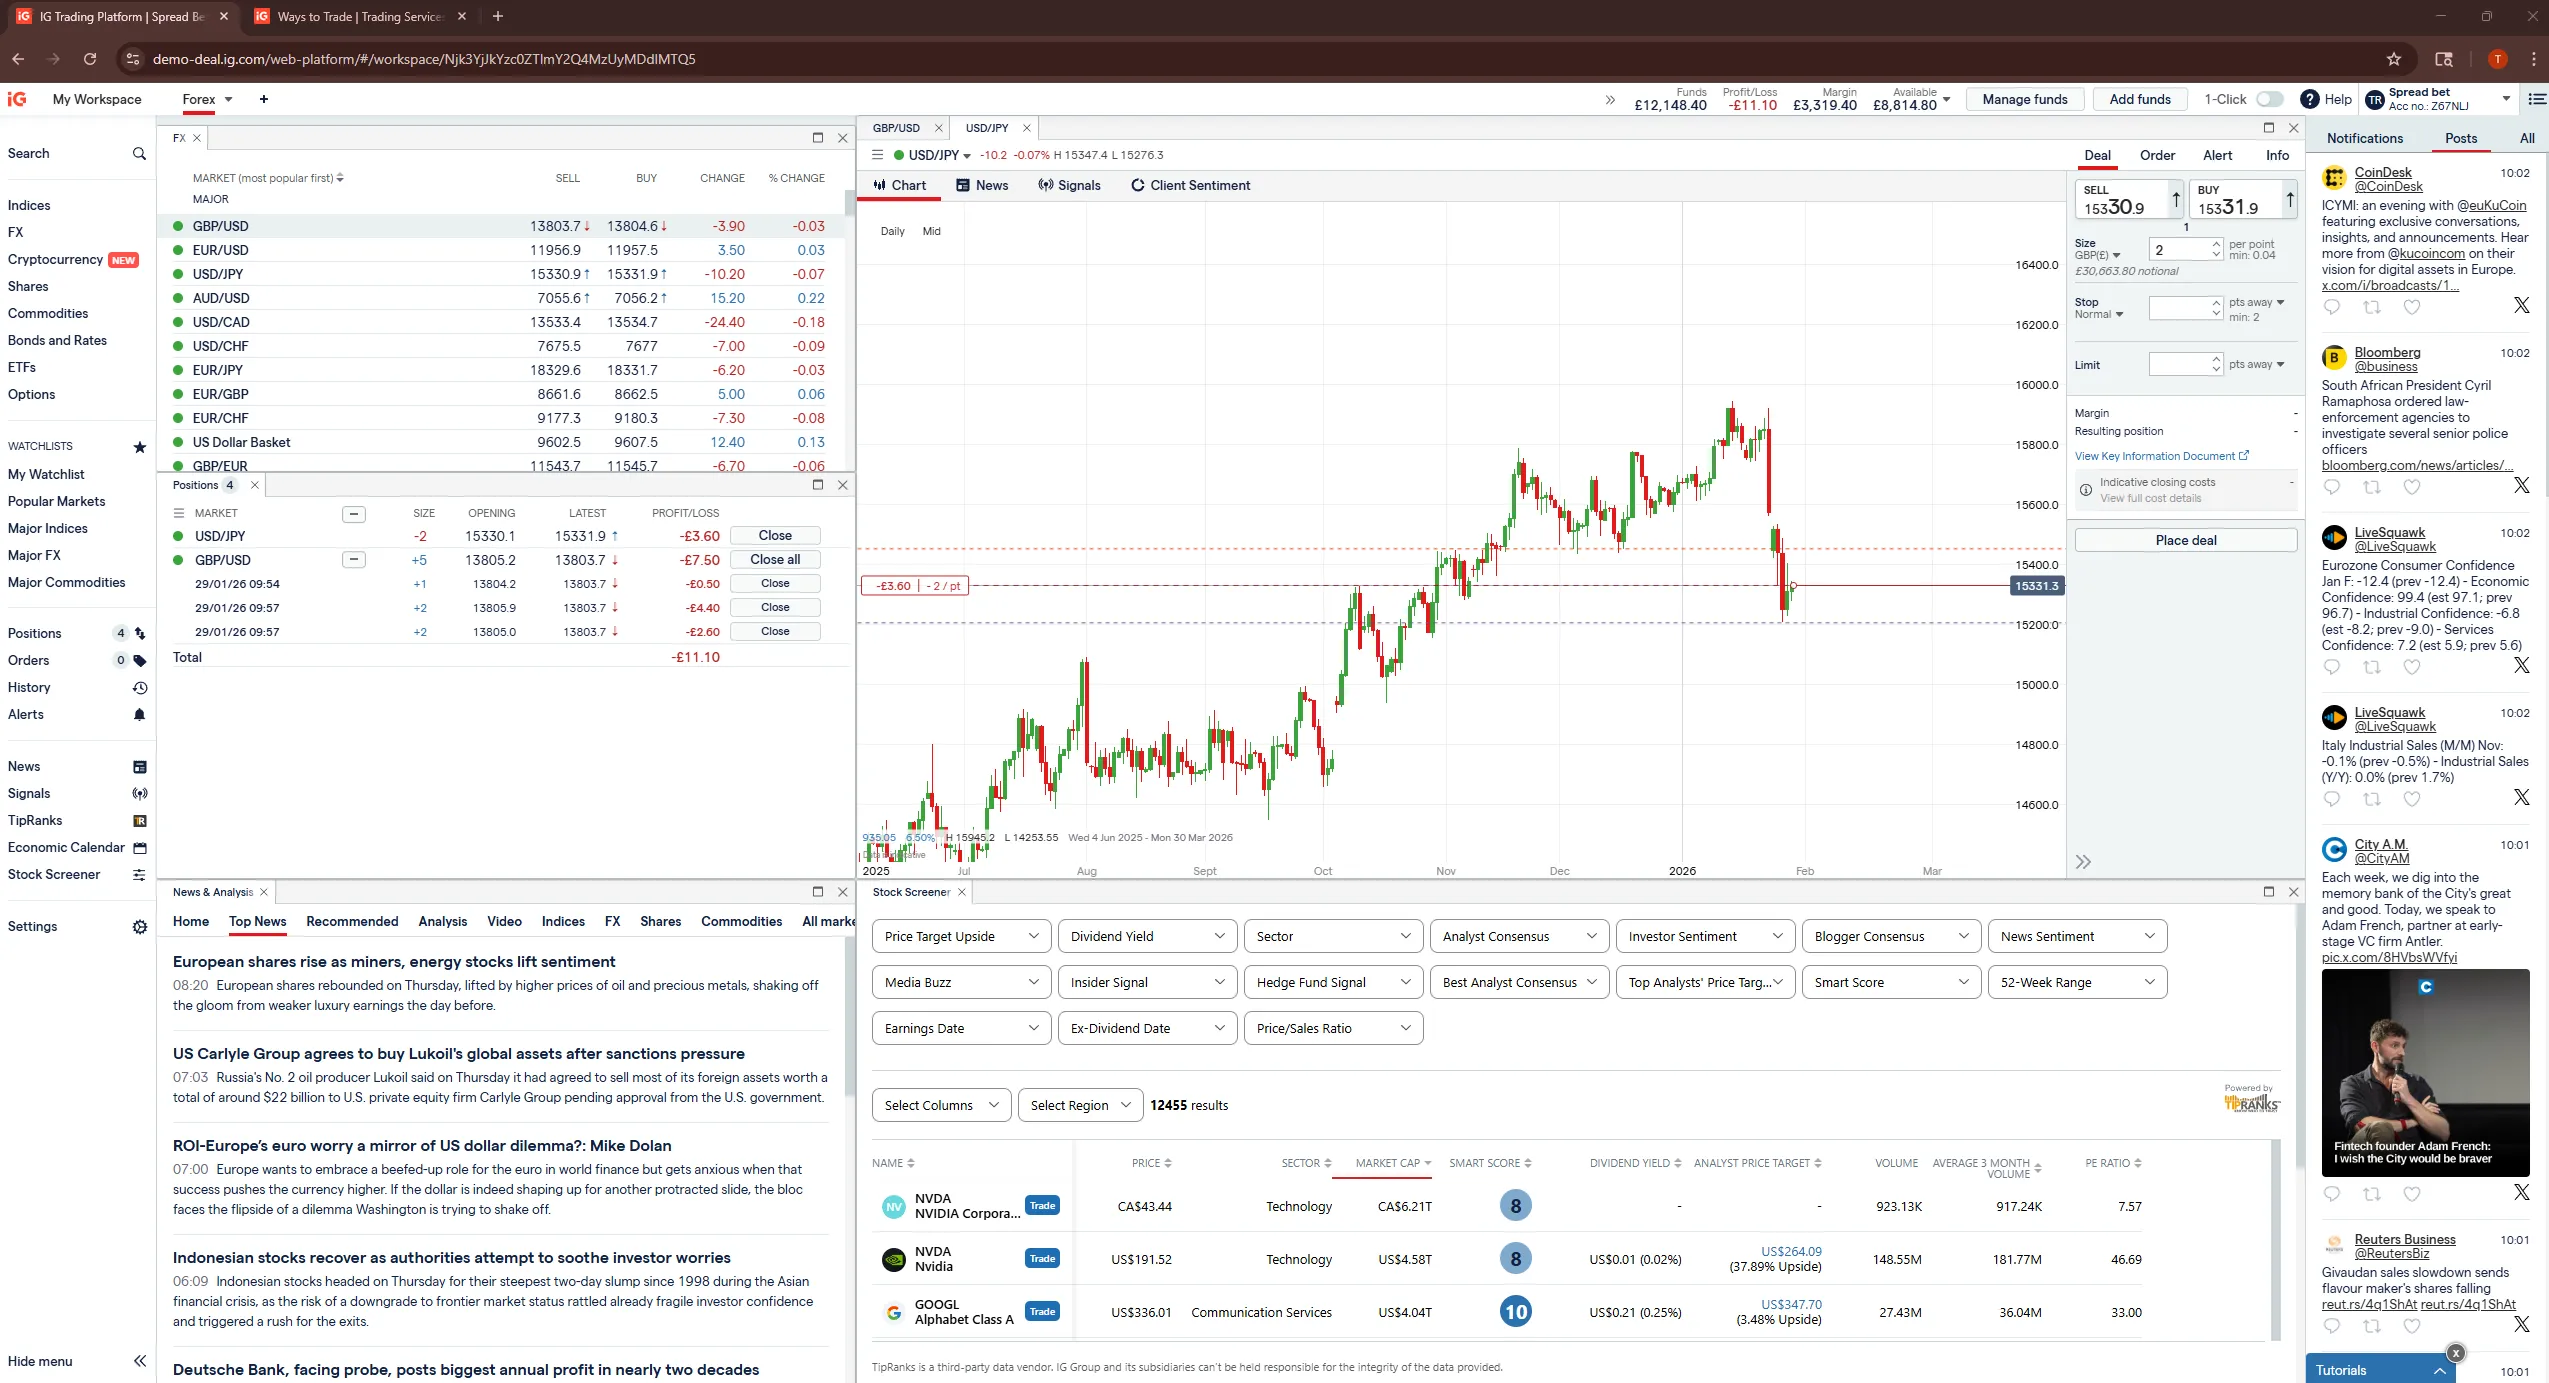Switch to the Client Sentiment tab
This screenshot has height=1383, width=2549.
[1190, 185]
